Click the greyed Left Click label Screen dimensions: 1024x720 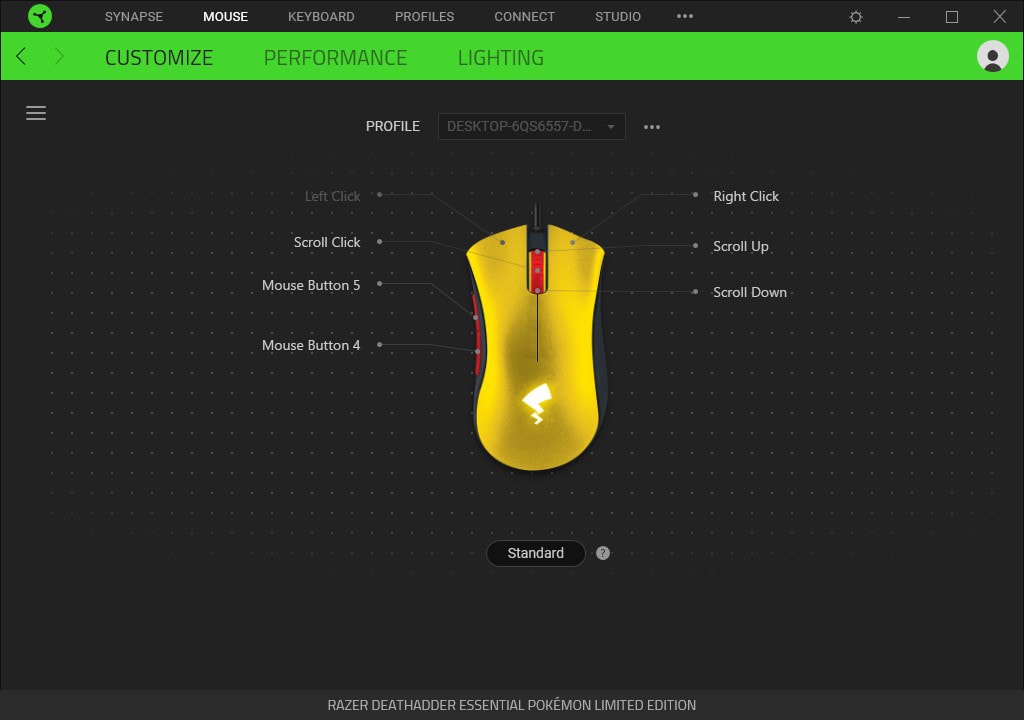332,196
